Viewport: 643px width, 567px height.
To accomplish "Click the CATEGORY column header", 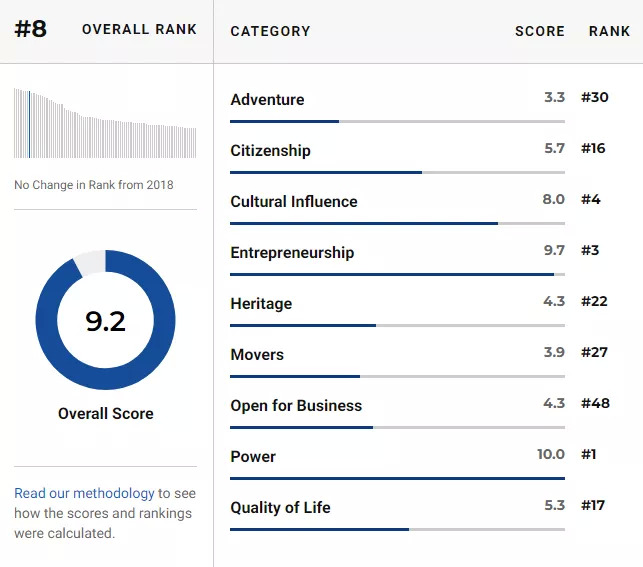I will 270,31.
